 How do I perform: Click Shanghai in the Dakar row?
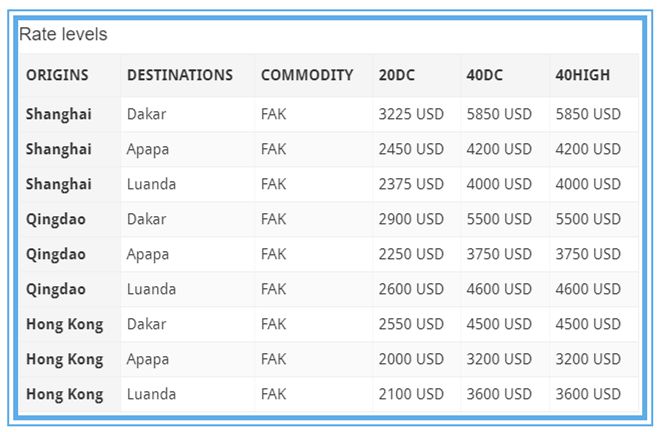(x=59, y=114)
